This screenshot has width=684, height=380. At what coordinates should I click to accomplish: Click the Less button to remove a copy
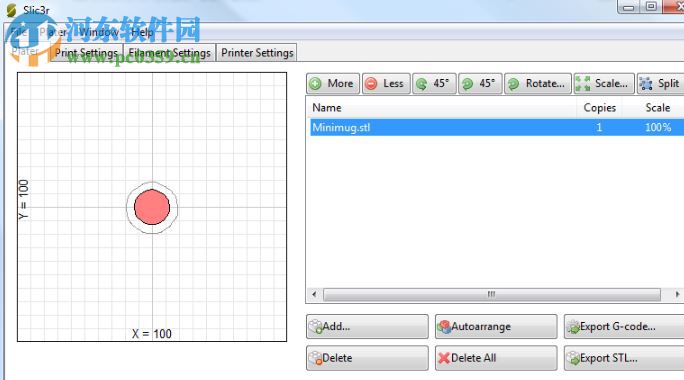click(386, 83)
